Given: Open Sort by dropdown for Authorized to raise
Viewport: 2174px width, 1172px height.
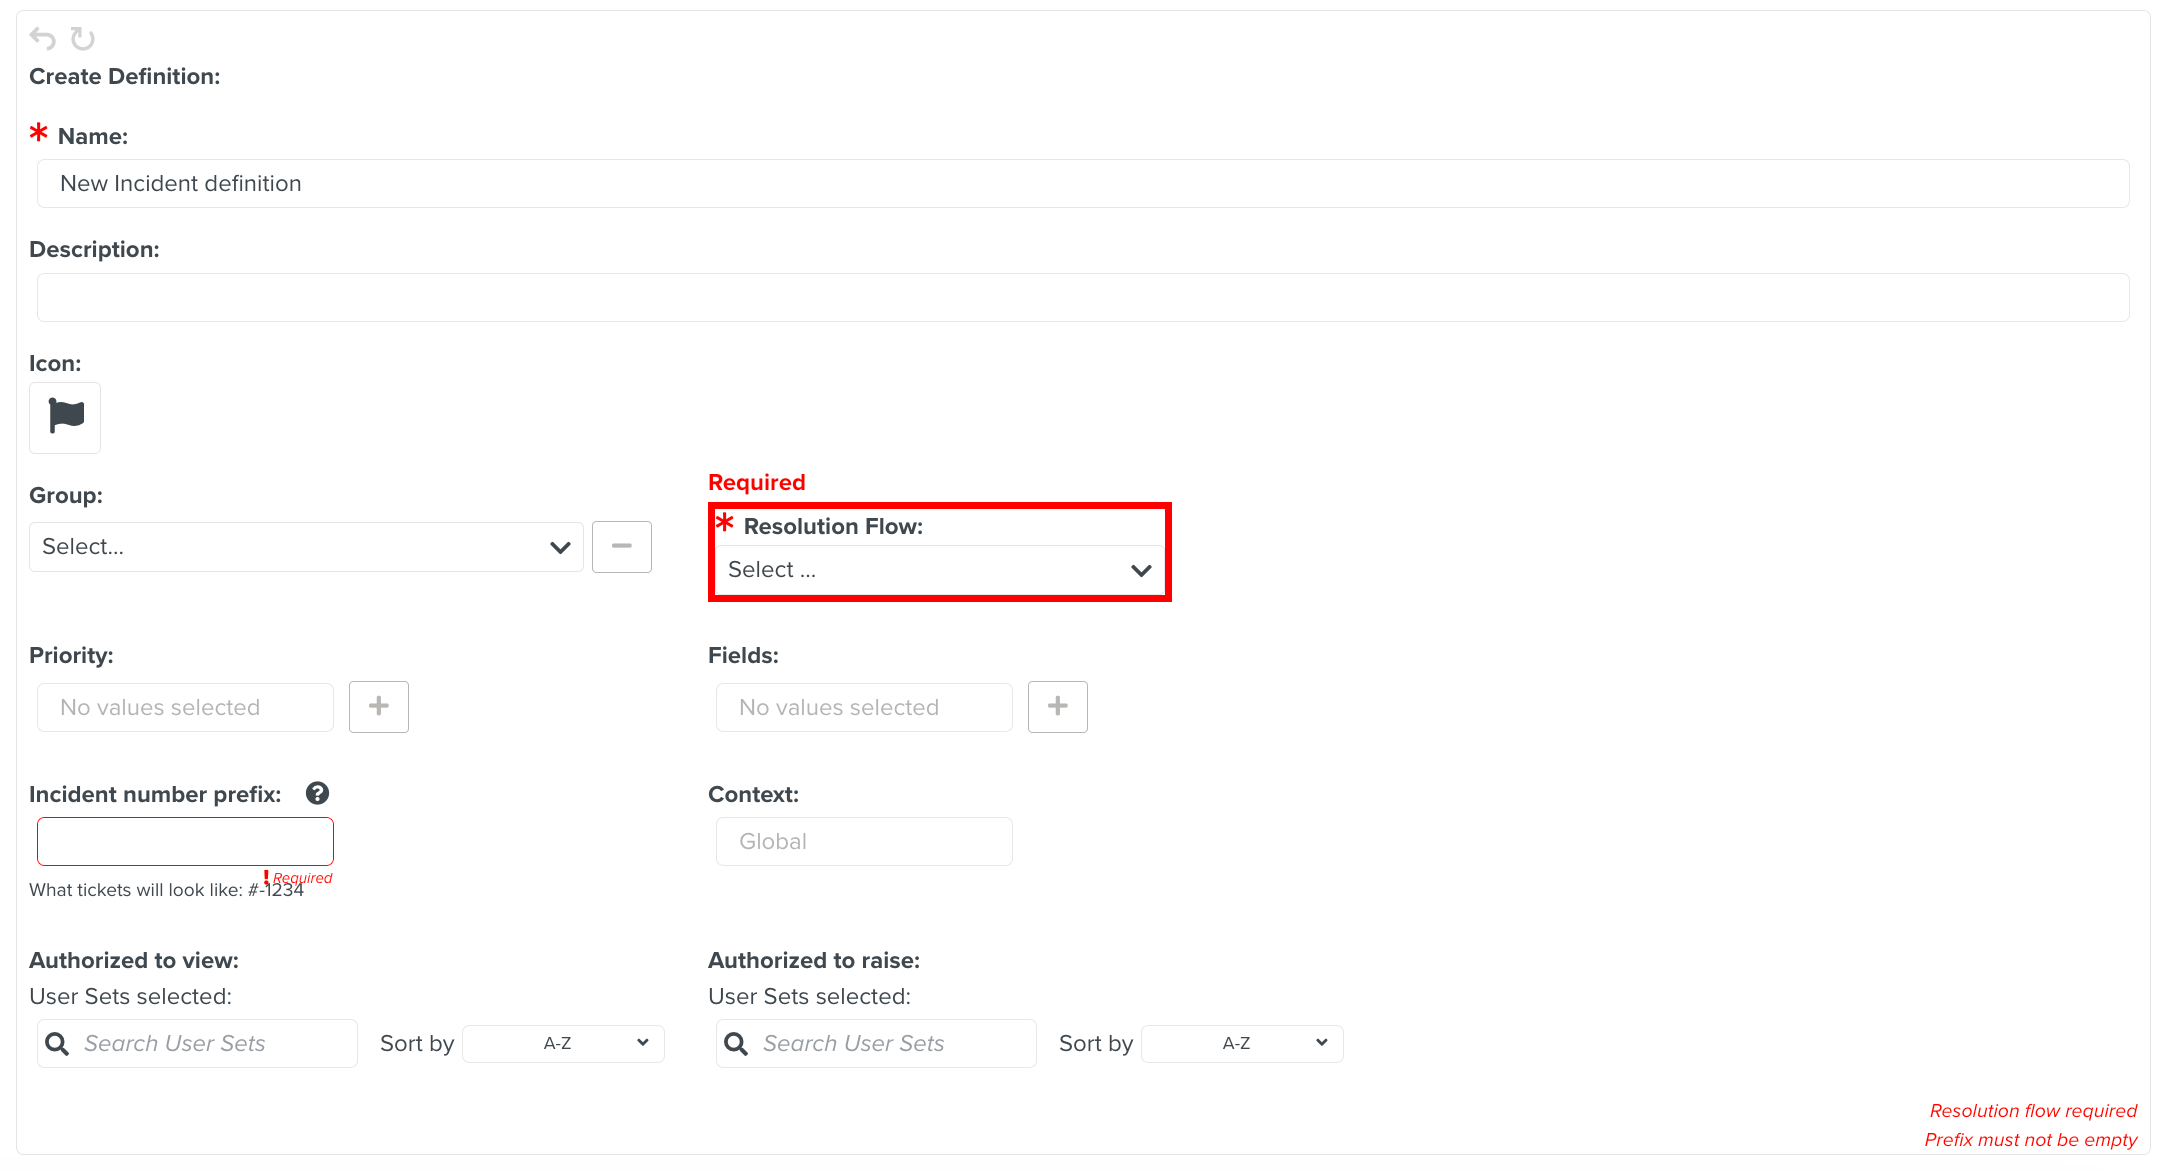Looking at the screenshot, I should (x=1242, y=1043).
